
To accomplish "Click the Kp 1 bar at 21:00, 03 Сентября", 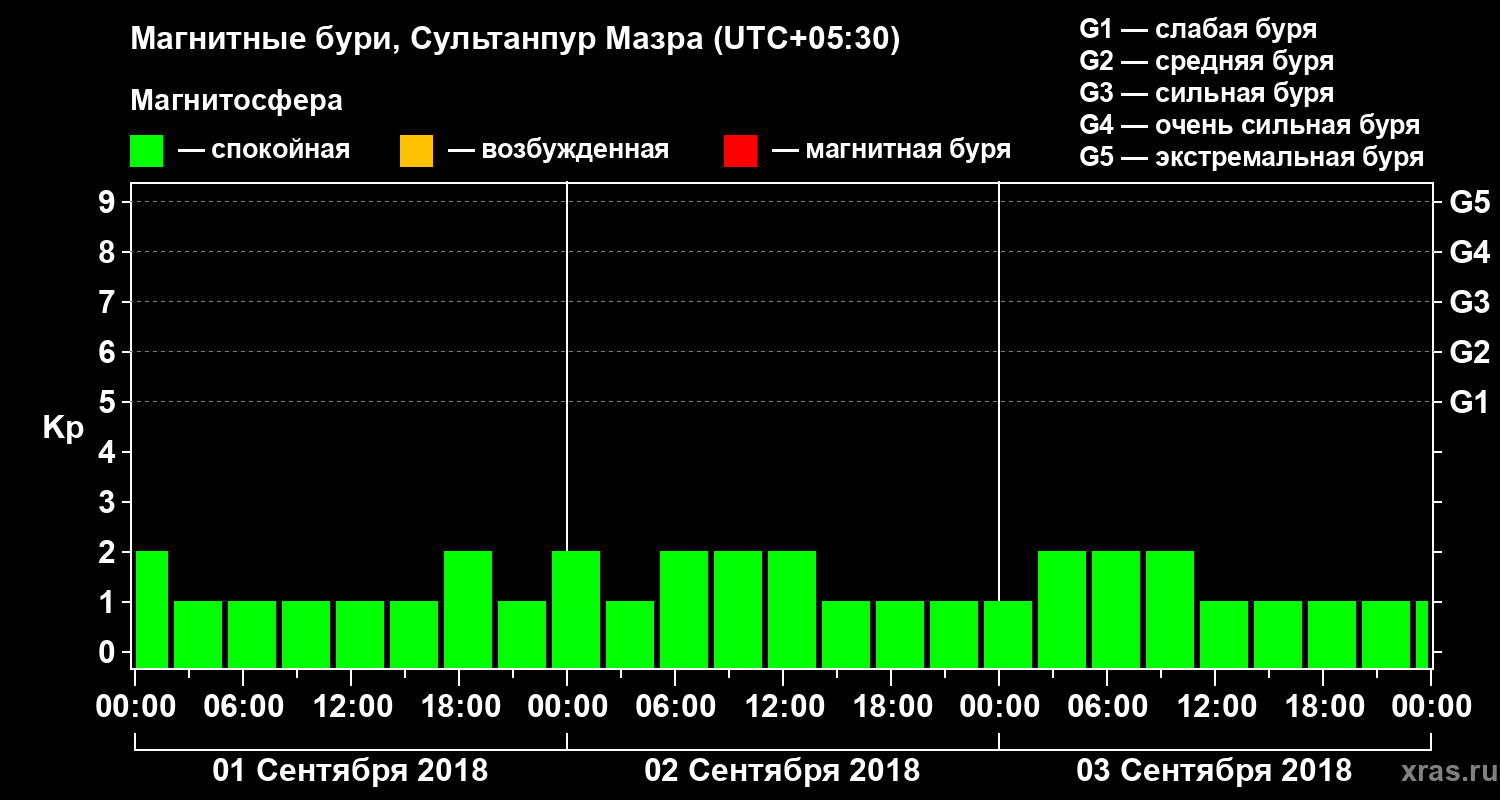I will (1386, 634).
